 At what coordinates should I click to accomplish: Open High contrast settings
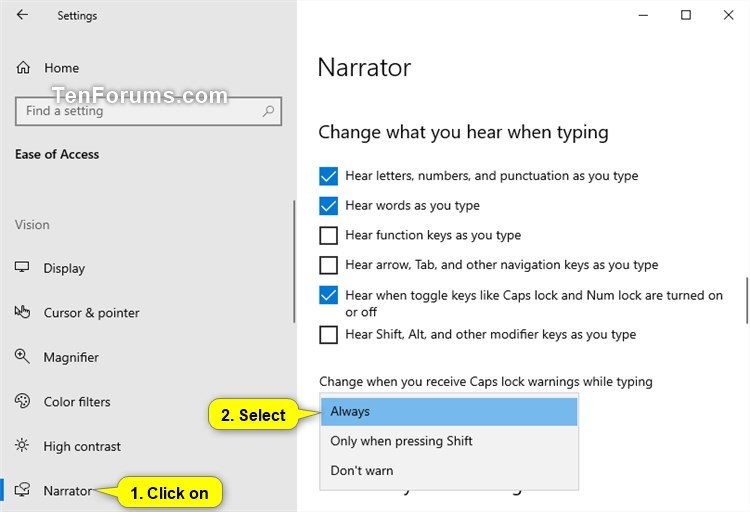[82, 446]
